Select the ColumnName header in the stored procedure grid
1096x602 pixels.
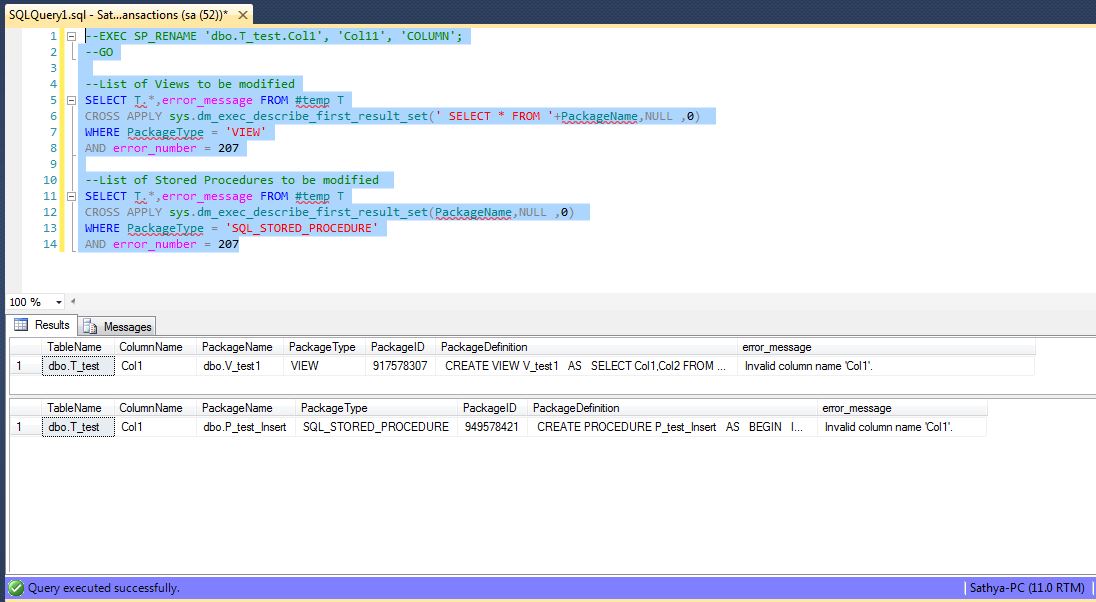point(155,408)
